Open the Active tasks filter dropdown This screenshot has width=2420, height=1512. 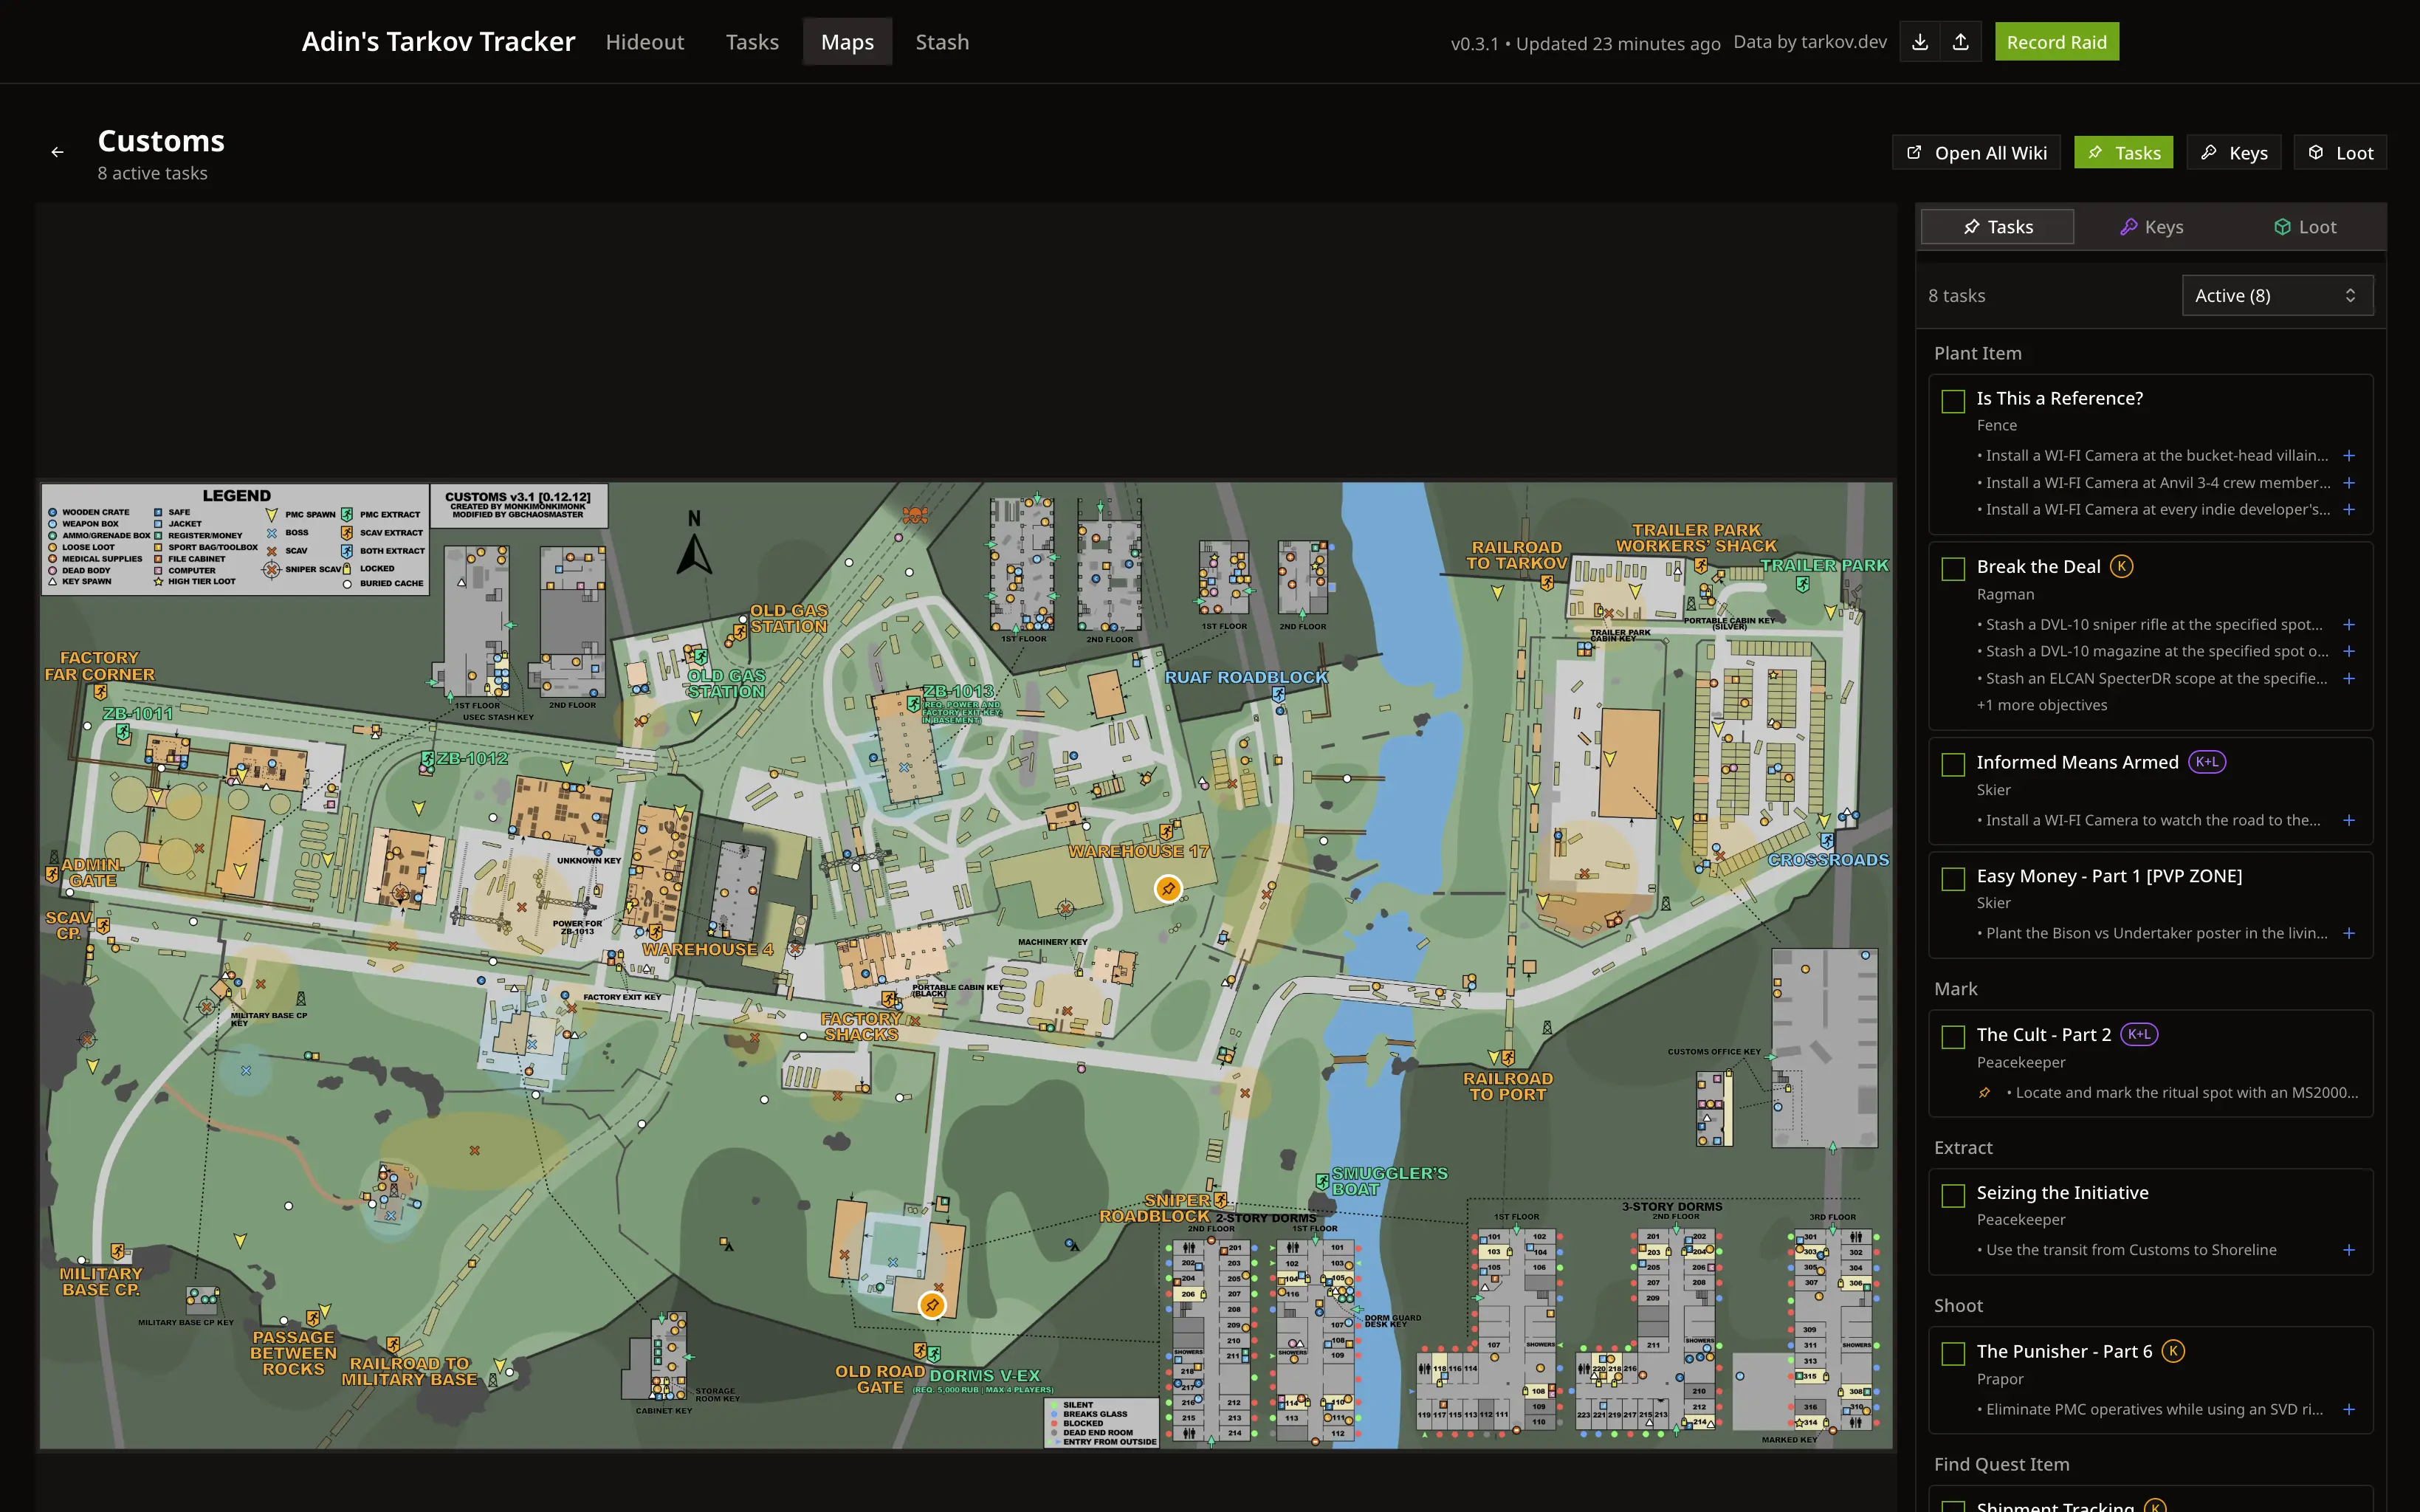point(2277,295)
